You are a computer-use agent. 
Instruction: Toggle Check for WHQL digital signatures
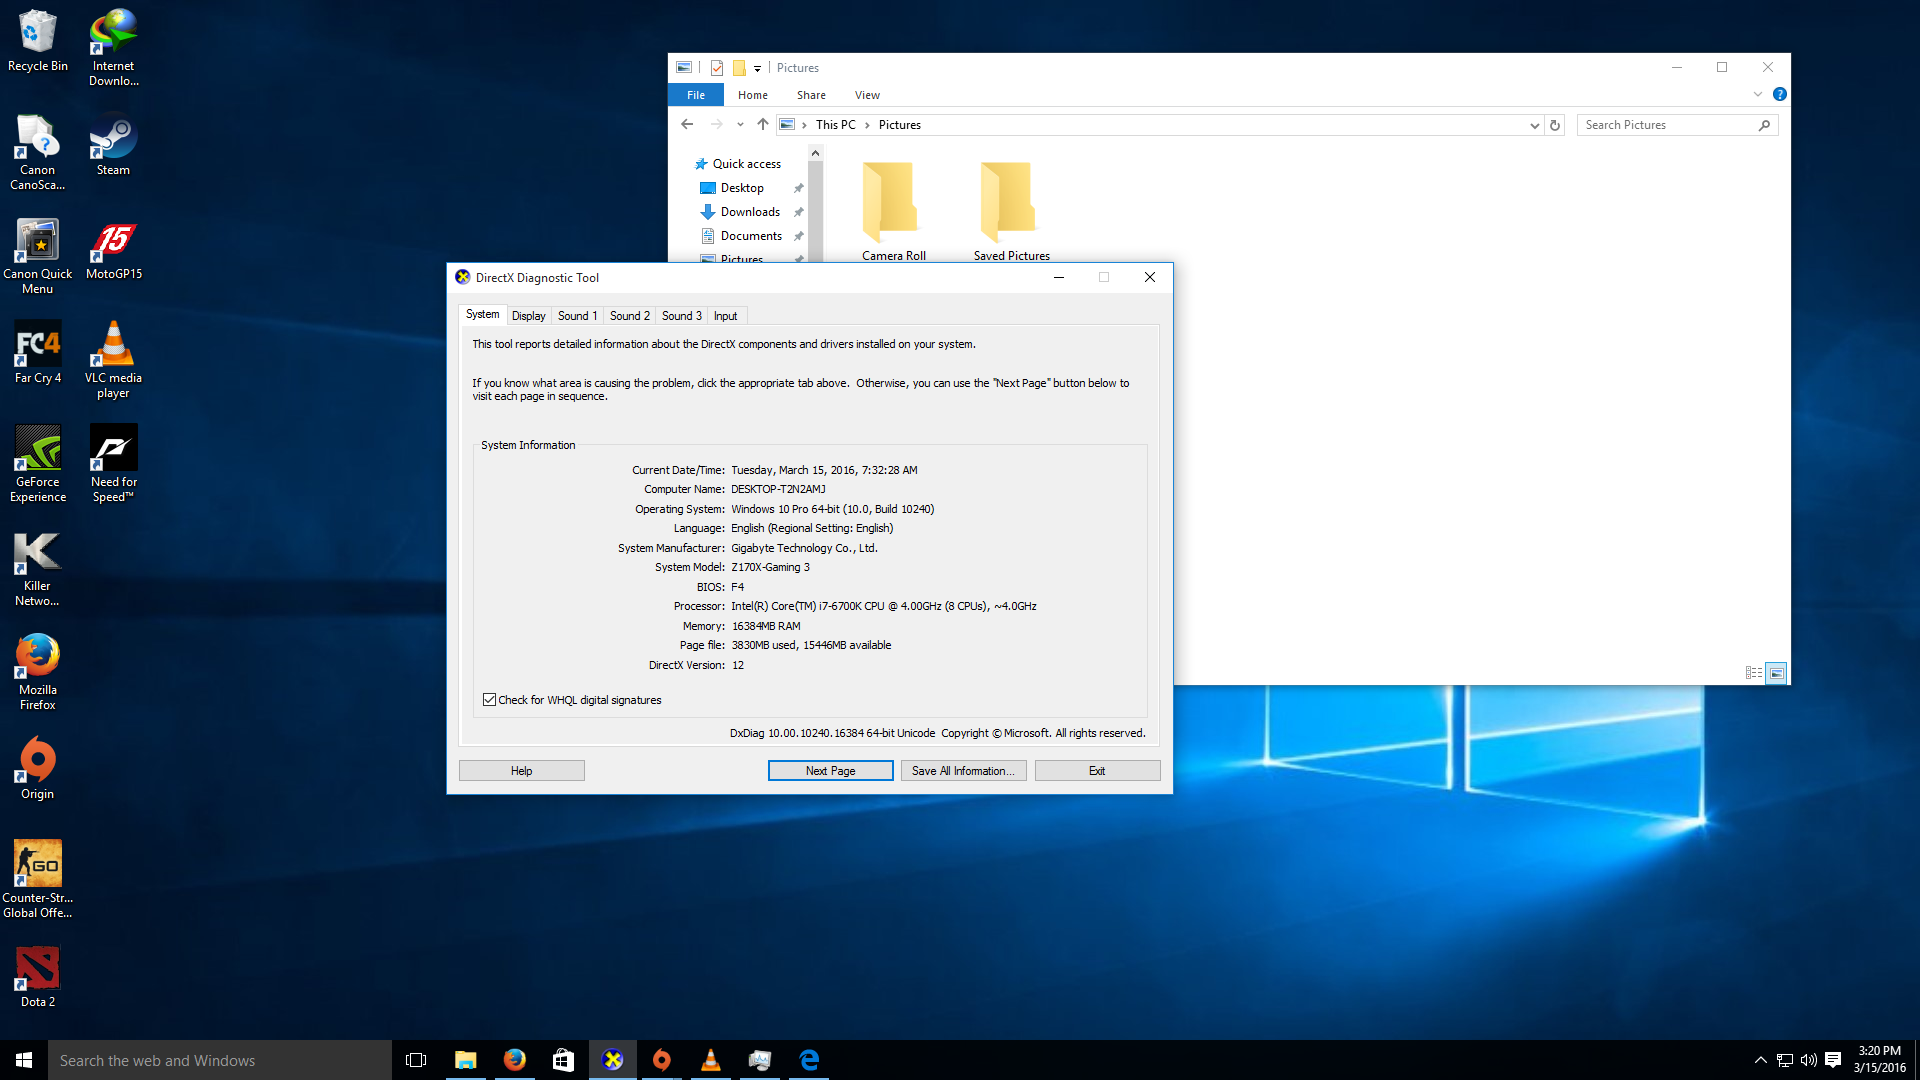(x=489, y=700)
